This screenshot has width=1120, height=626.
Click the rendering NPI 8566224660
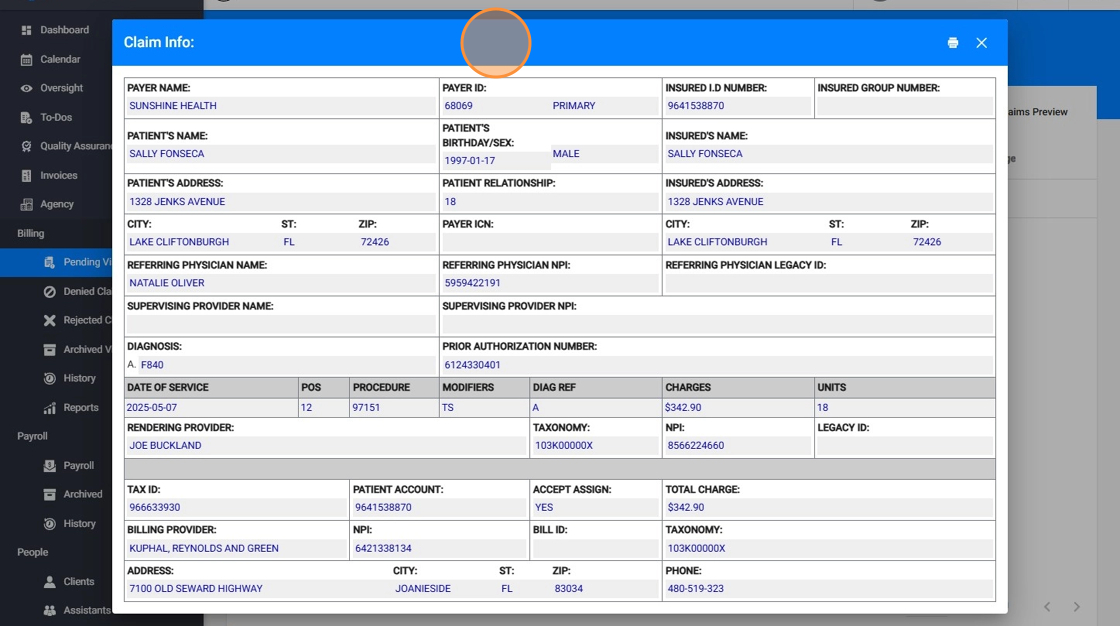[696, 445]
